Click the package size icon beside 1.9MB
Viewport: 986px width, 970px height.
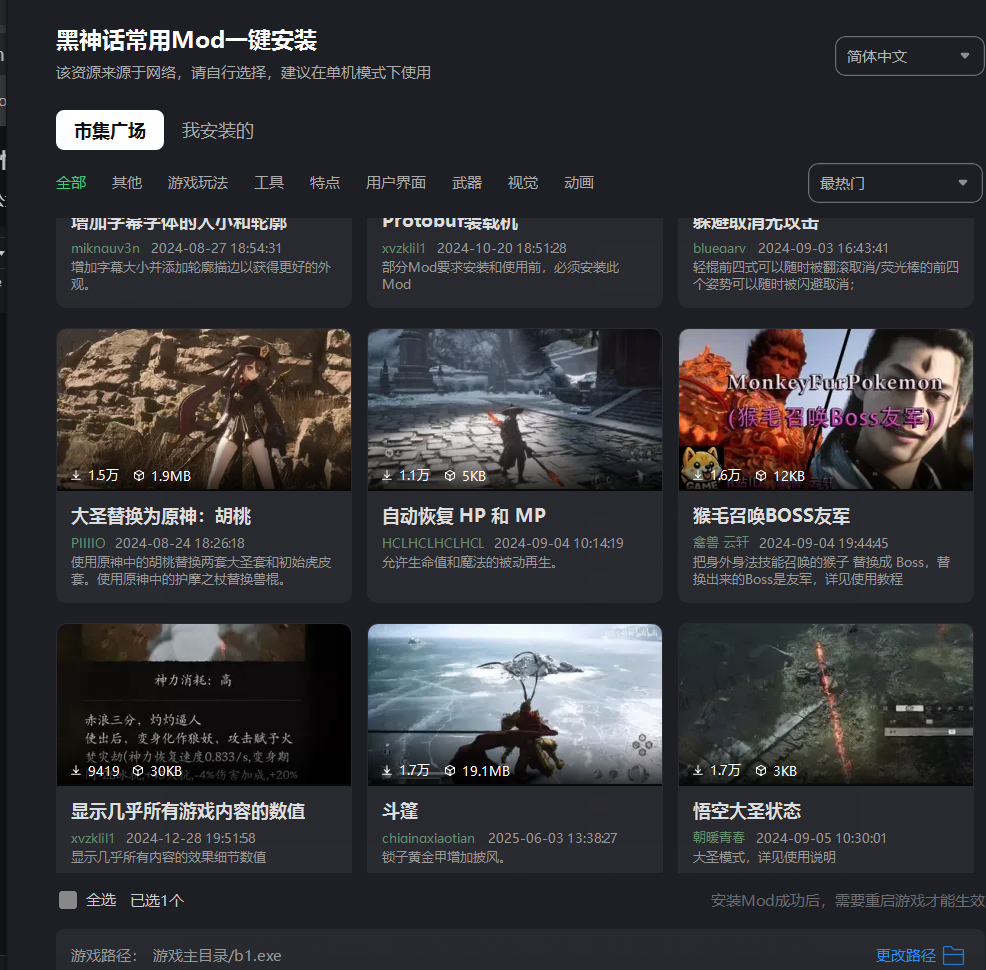point(139,476)
